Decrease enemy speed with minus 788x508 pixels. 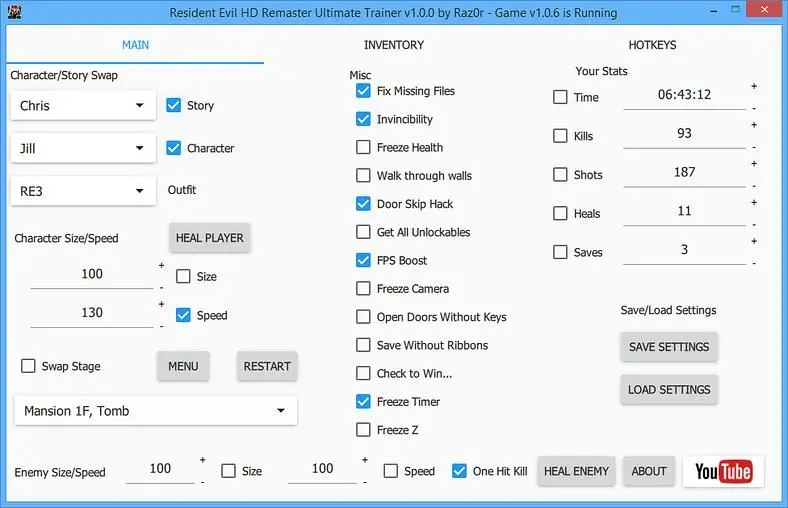click(x=365, y=482)
